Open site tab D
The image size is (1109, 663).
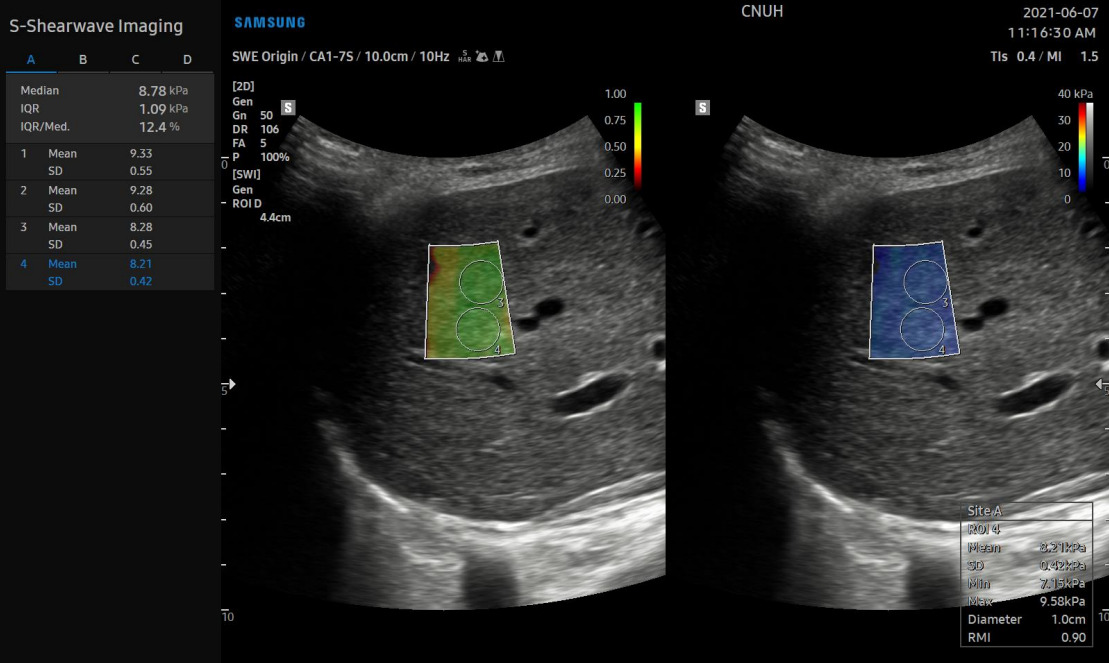187,60
